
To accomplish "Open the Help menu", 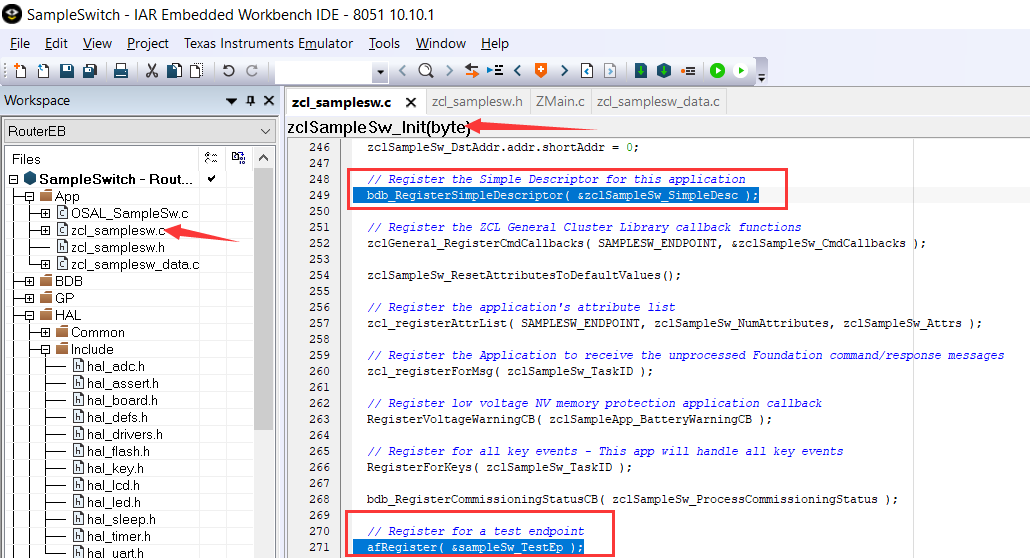I will click(x=495, y=43).
